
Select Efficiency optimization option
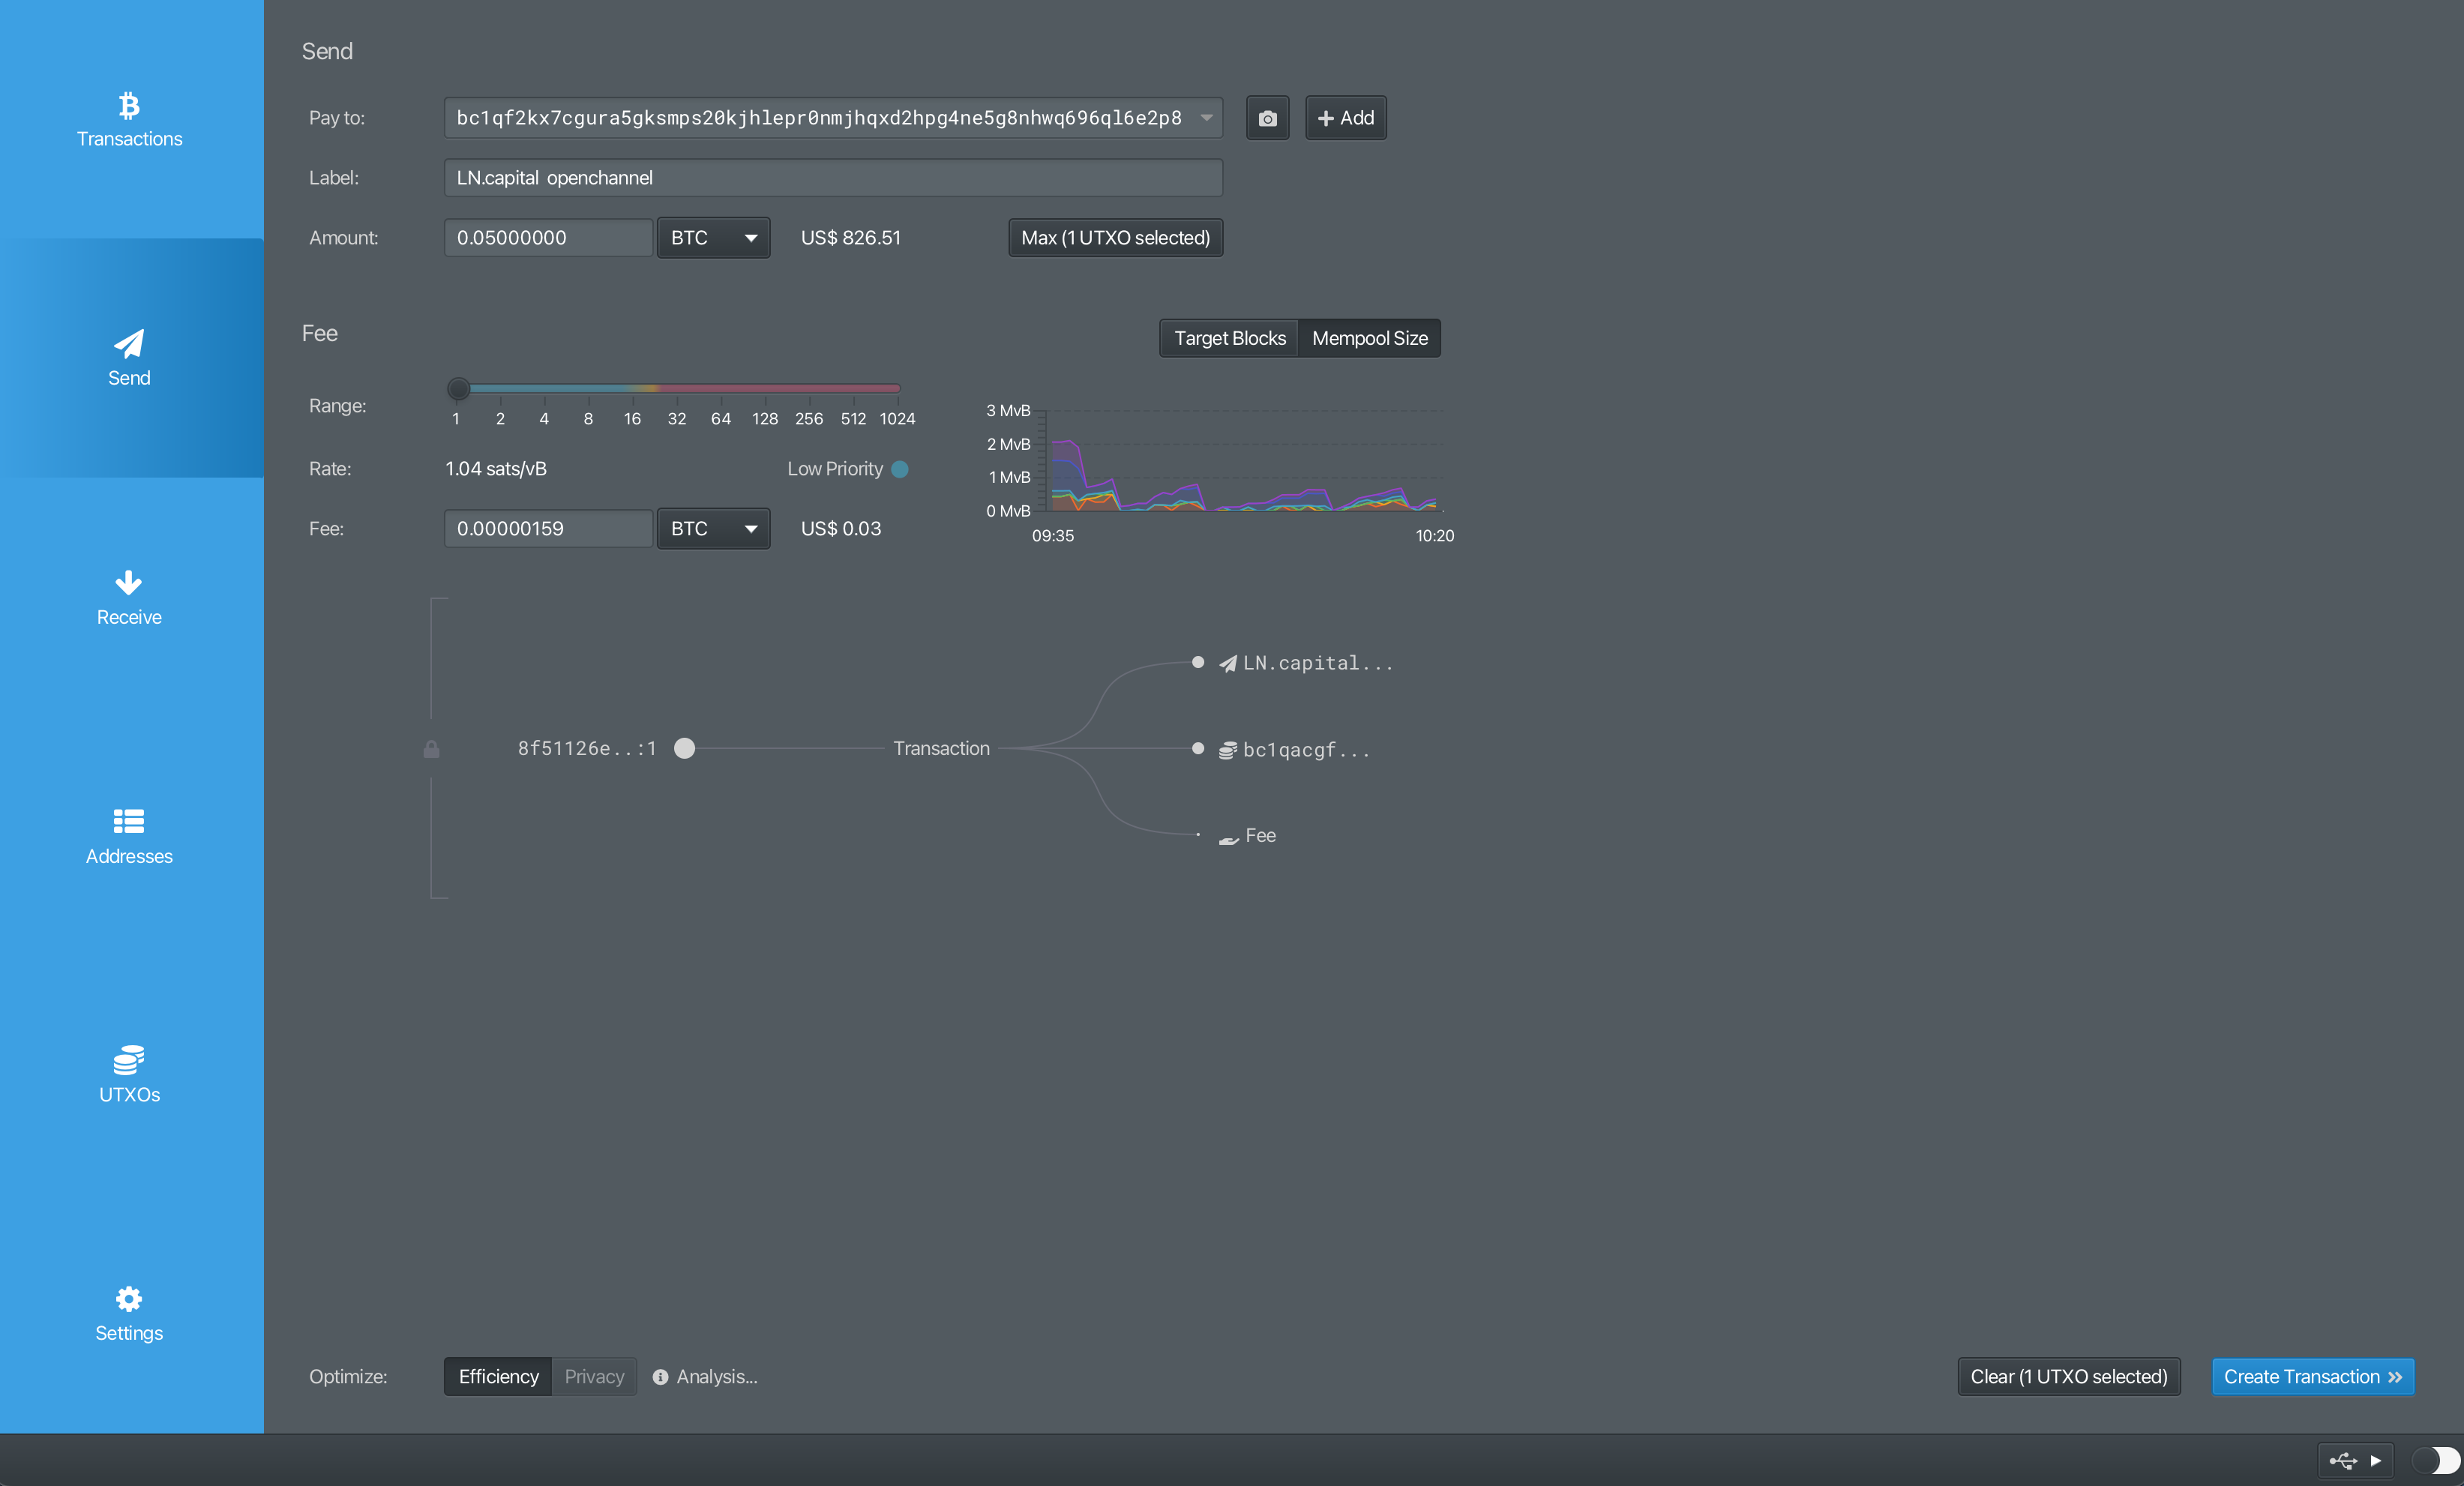click(498, 1376)
